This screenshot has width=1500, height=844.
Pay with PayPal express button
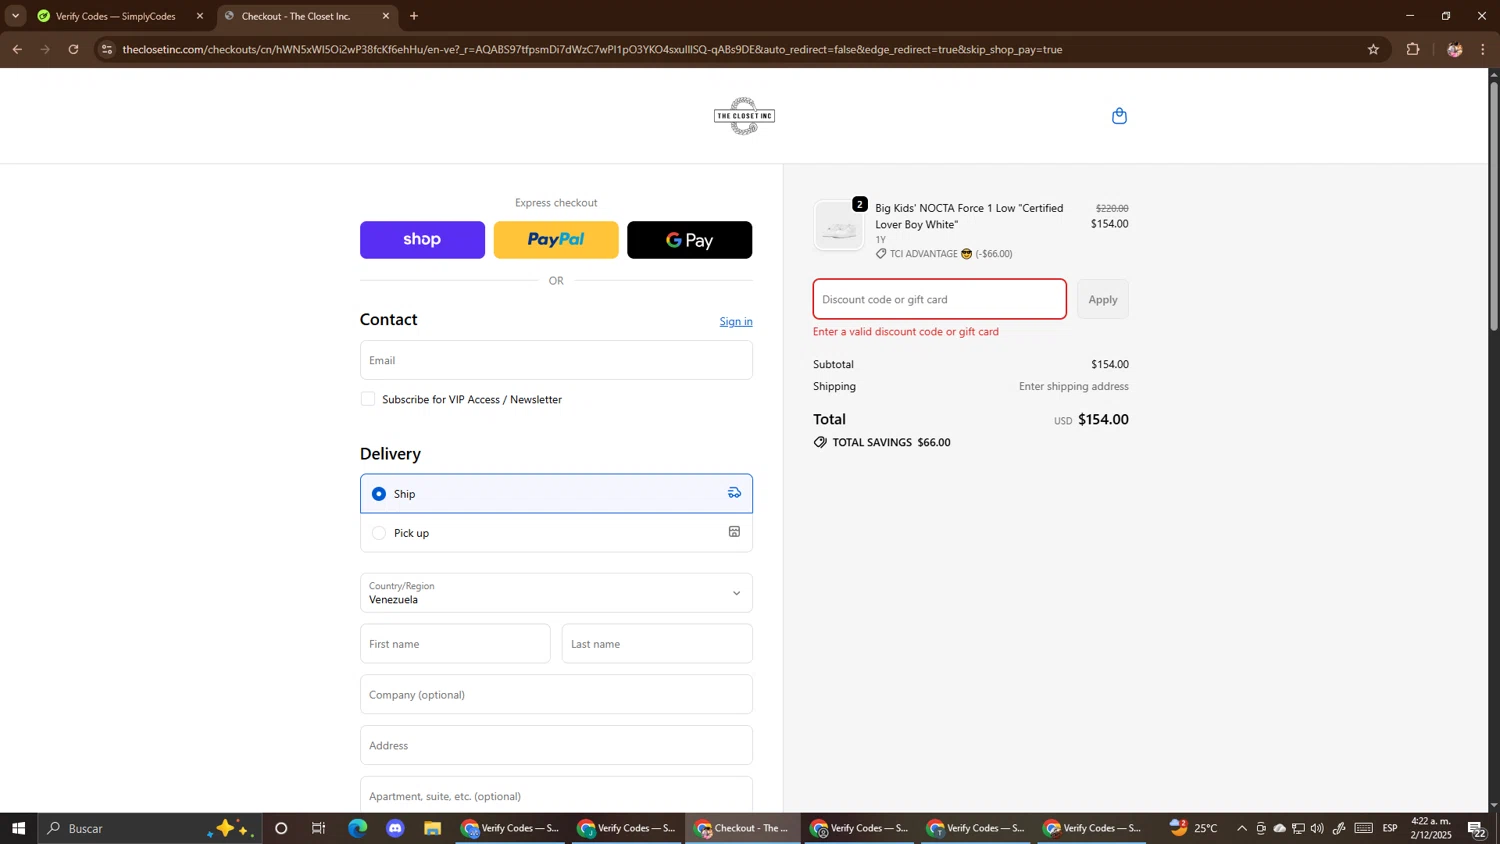pyautogui.click(x=556, y=240)
